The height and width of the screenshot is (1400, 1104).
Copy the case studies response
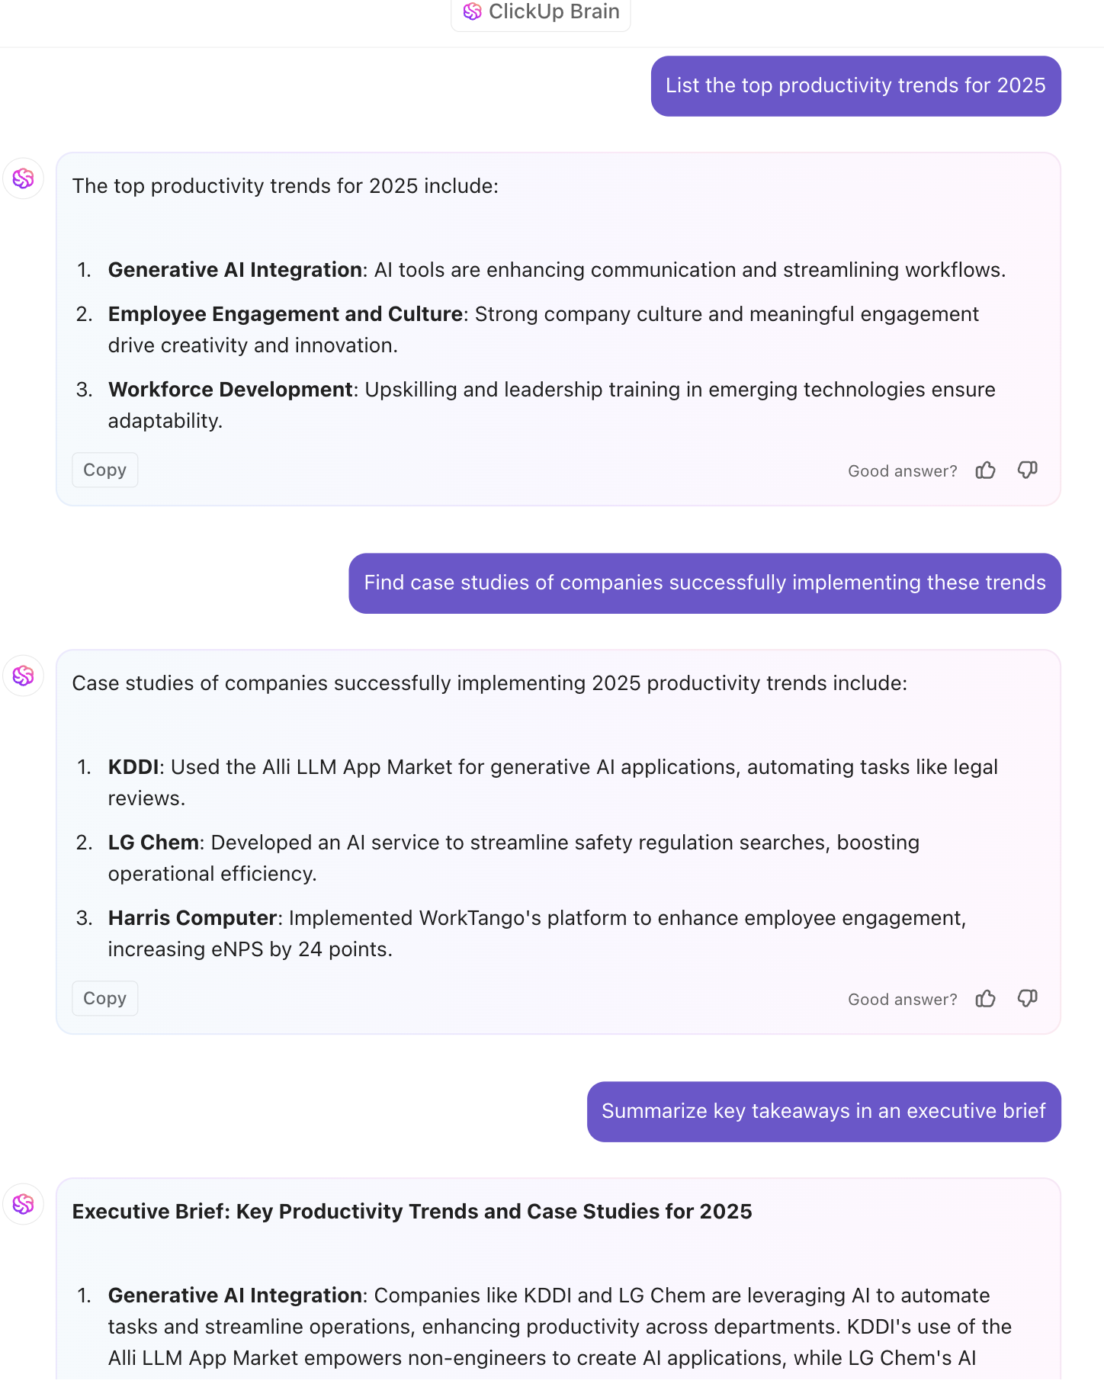tap(104, 997)
